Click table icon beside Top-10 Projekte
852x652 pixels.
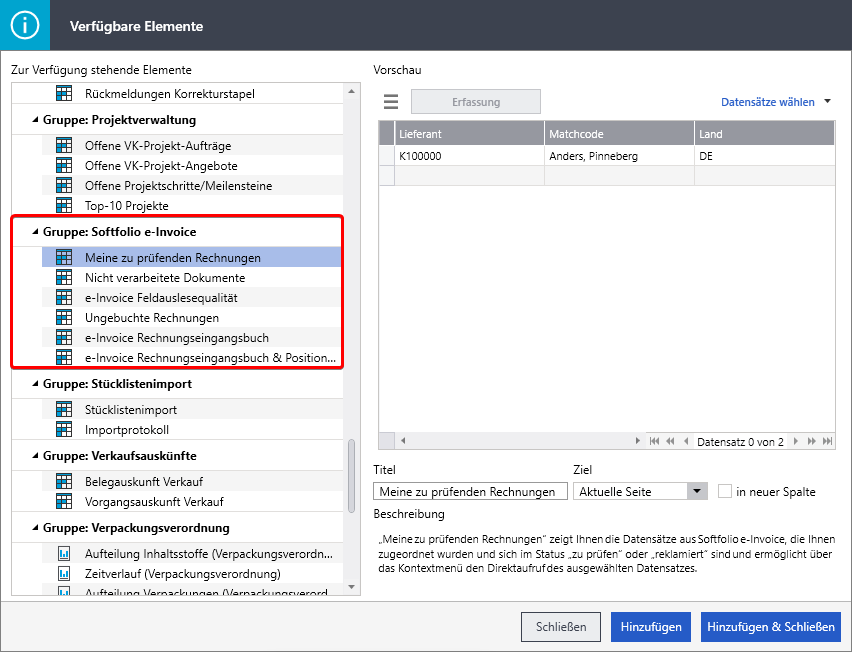pos(64,206)
